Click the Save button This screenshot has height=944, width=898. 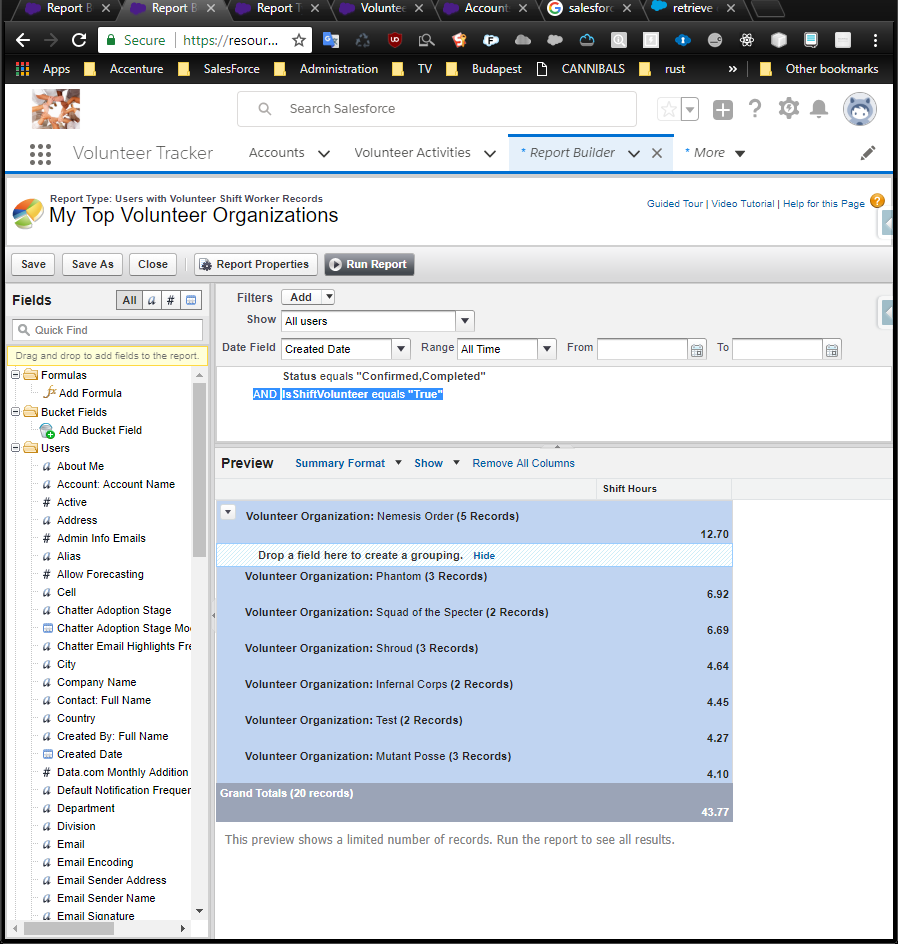tap(33, 264)
